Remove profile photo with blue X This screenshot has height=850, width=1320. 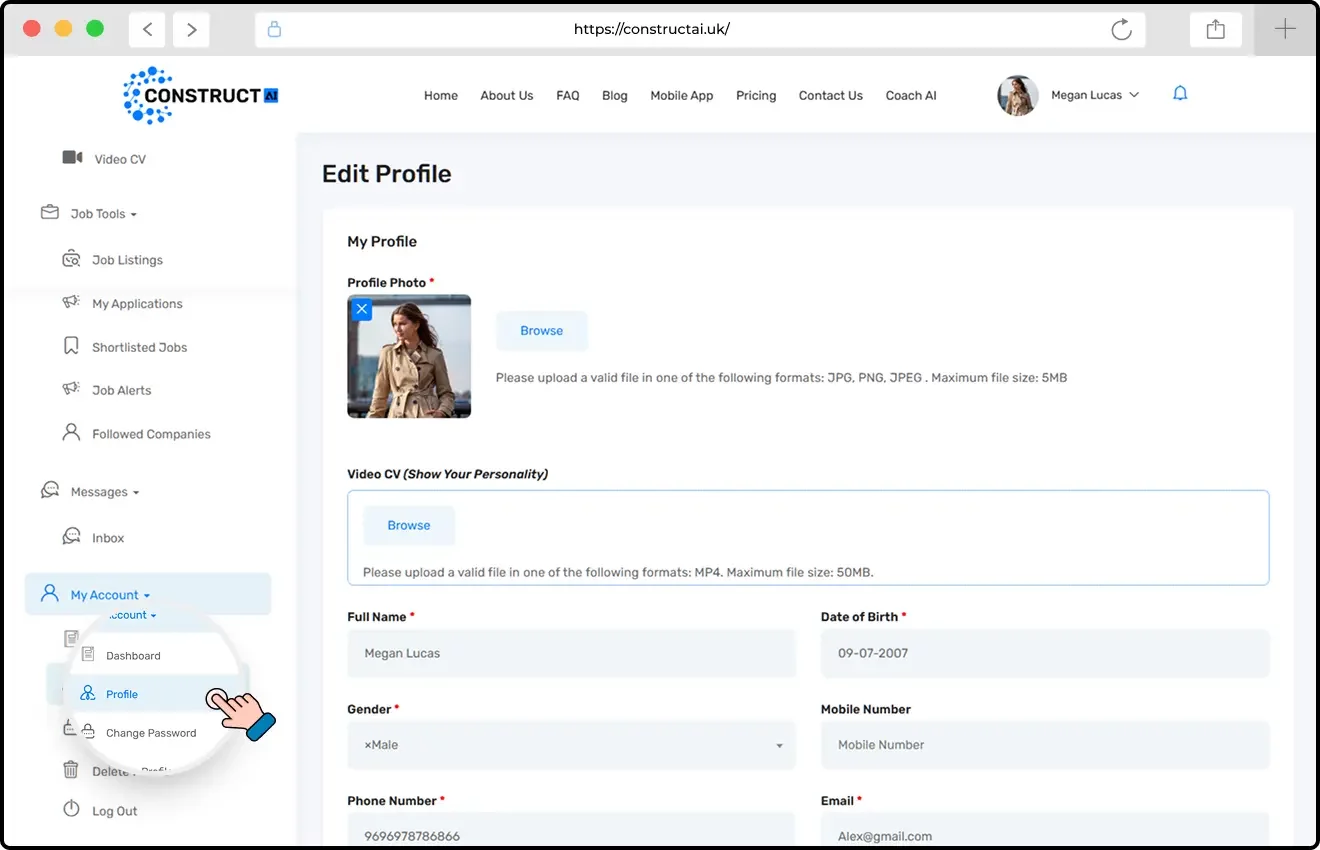[x=362, y=309]
